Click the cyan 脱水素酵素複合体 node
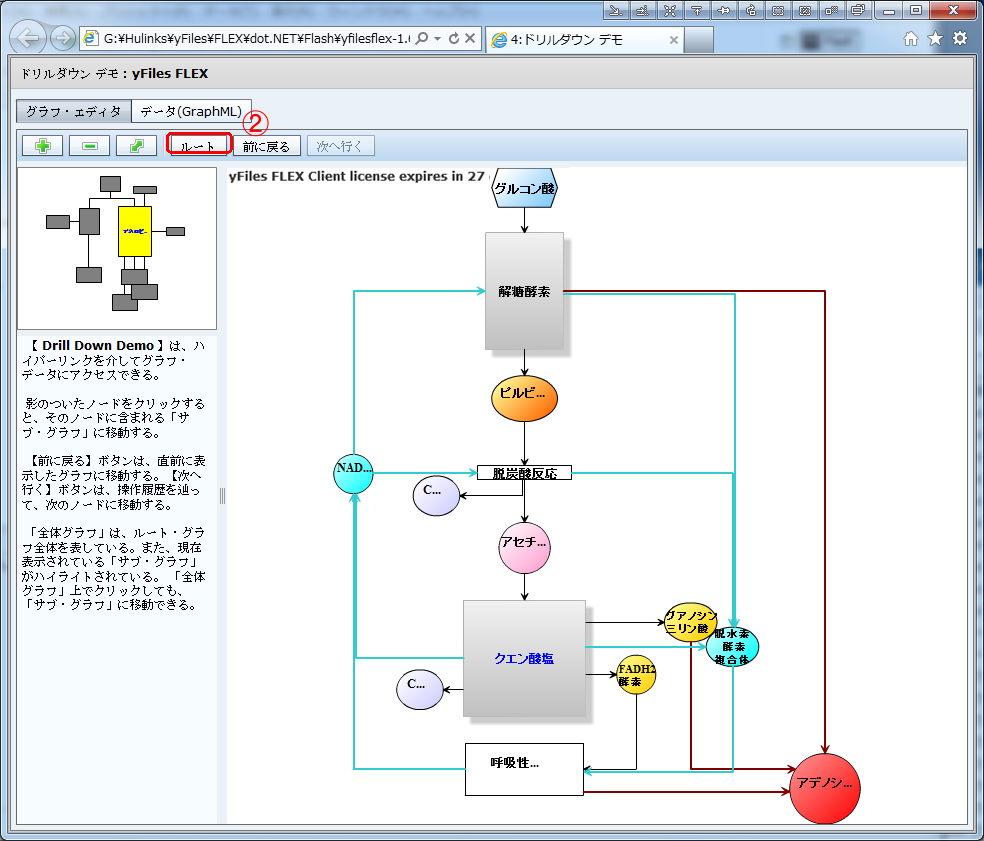This screenshot has height=841, width=984. click(732, 646)
